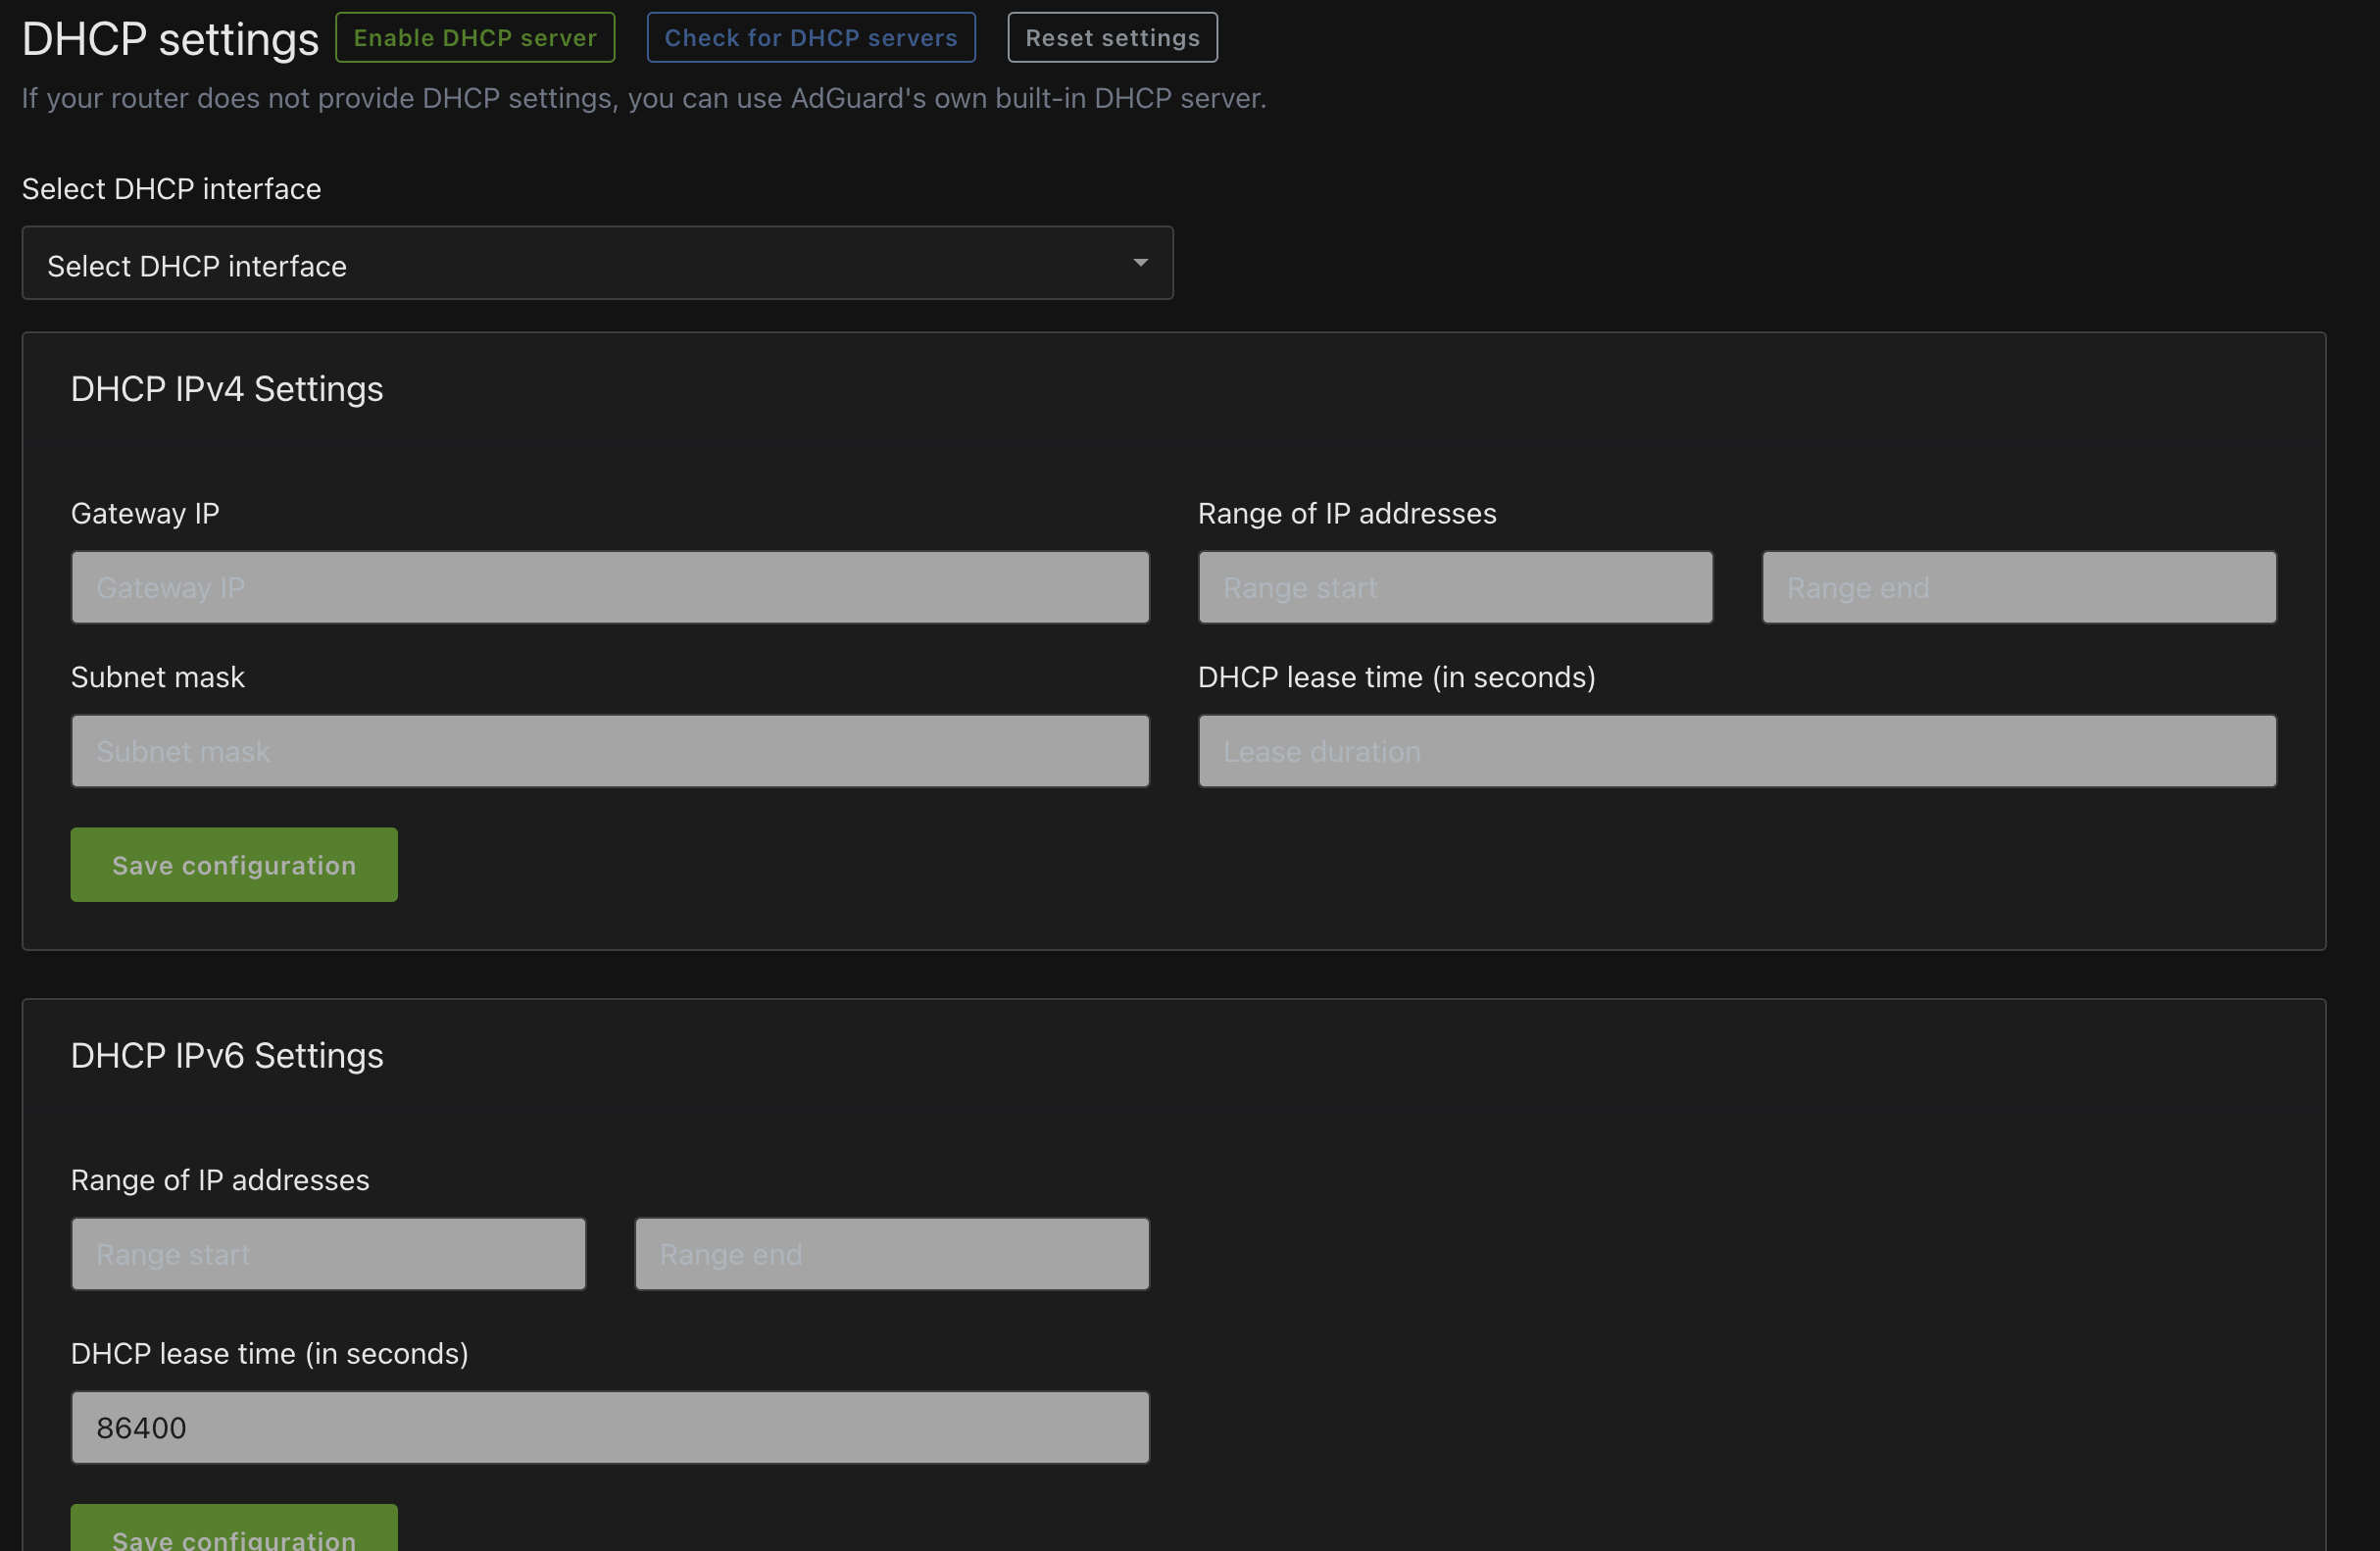The height and width of the screenshot is (1551, 2380).
Task: Click the Gateway IP input field
Action: pos(609,587)
